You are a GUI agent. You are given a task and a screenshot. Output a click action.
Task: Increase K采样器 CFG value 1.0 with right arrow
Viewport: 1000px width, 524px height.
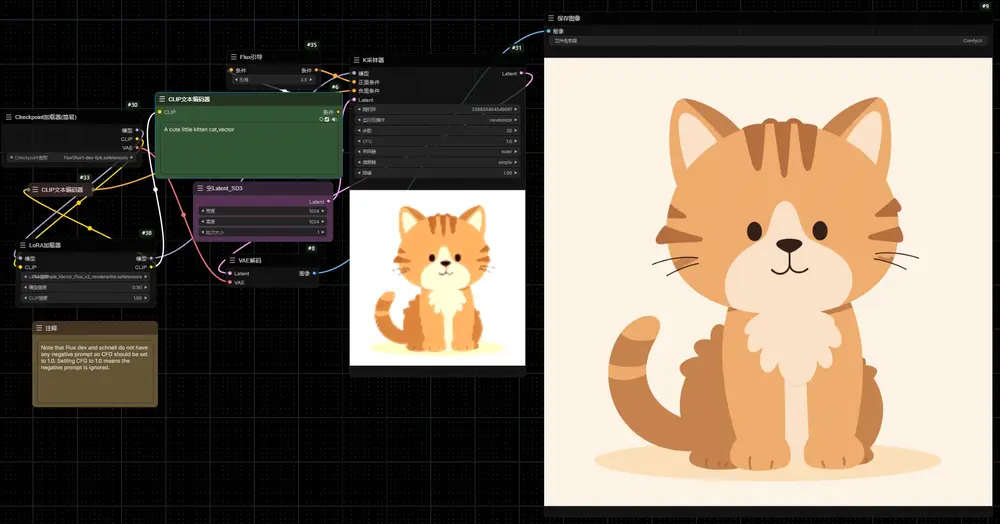pyautogui.click(x=515, y=142)
